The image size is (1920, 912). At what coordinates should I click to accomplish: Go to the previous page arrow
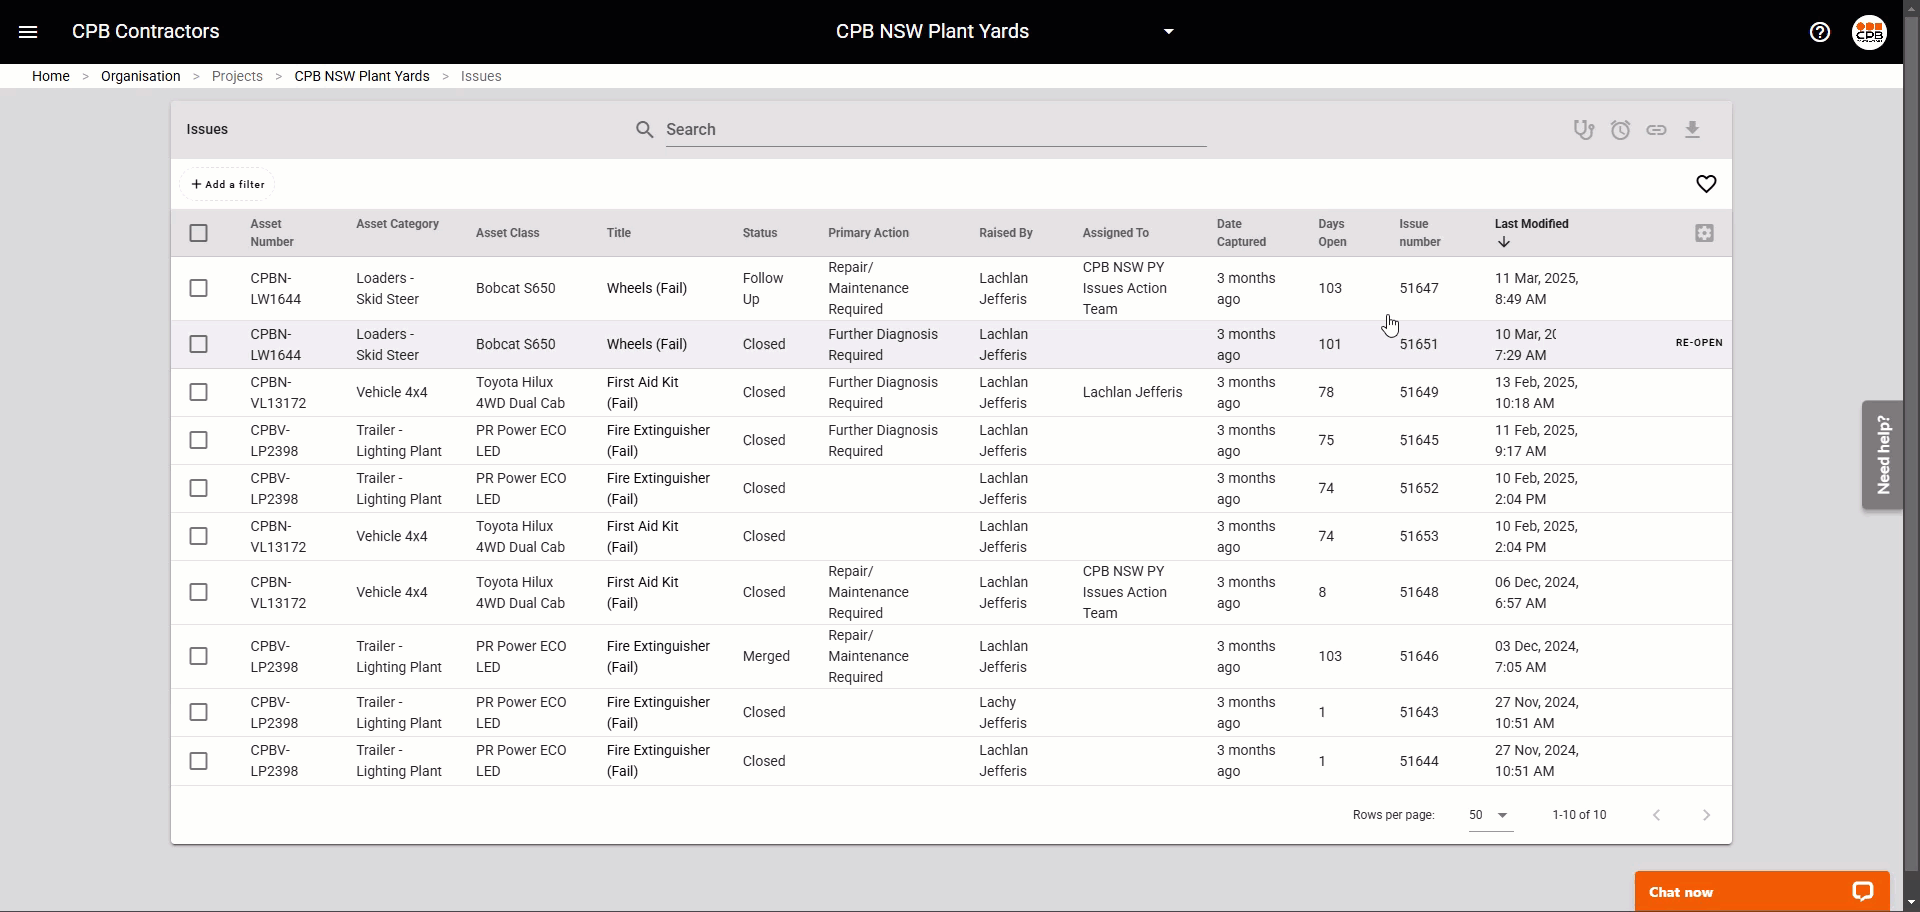click(1657, 815)
